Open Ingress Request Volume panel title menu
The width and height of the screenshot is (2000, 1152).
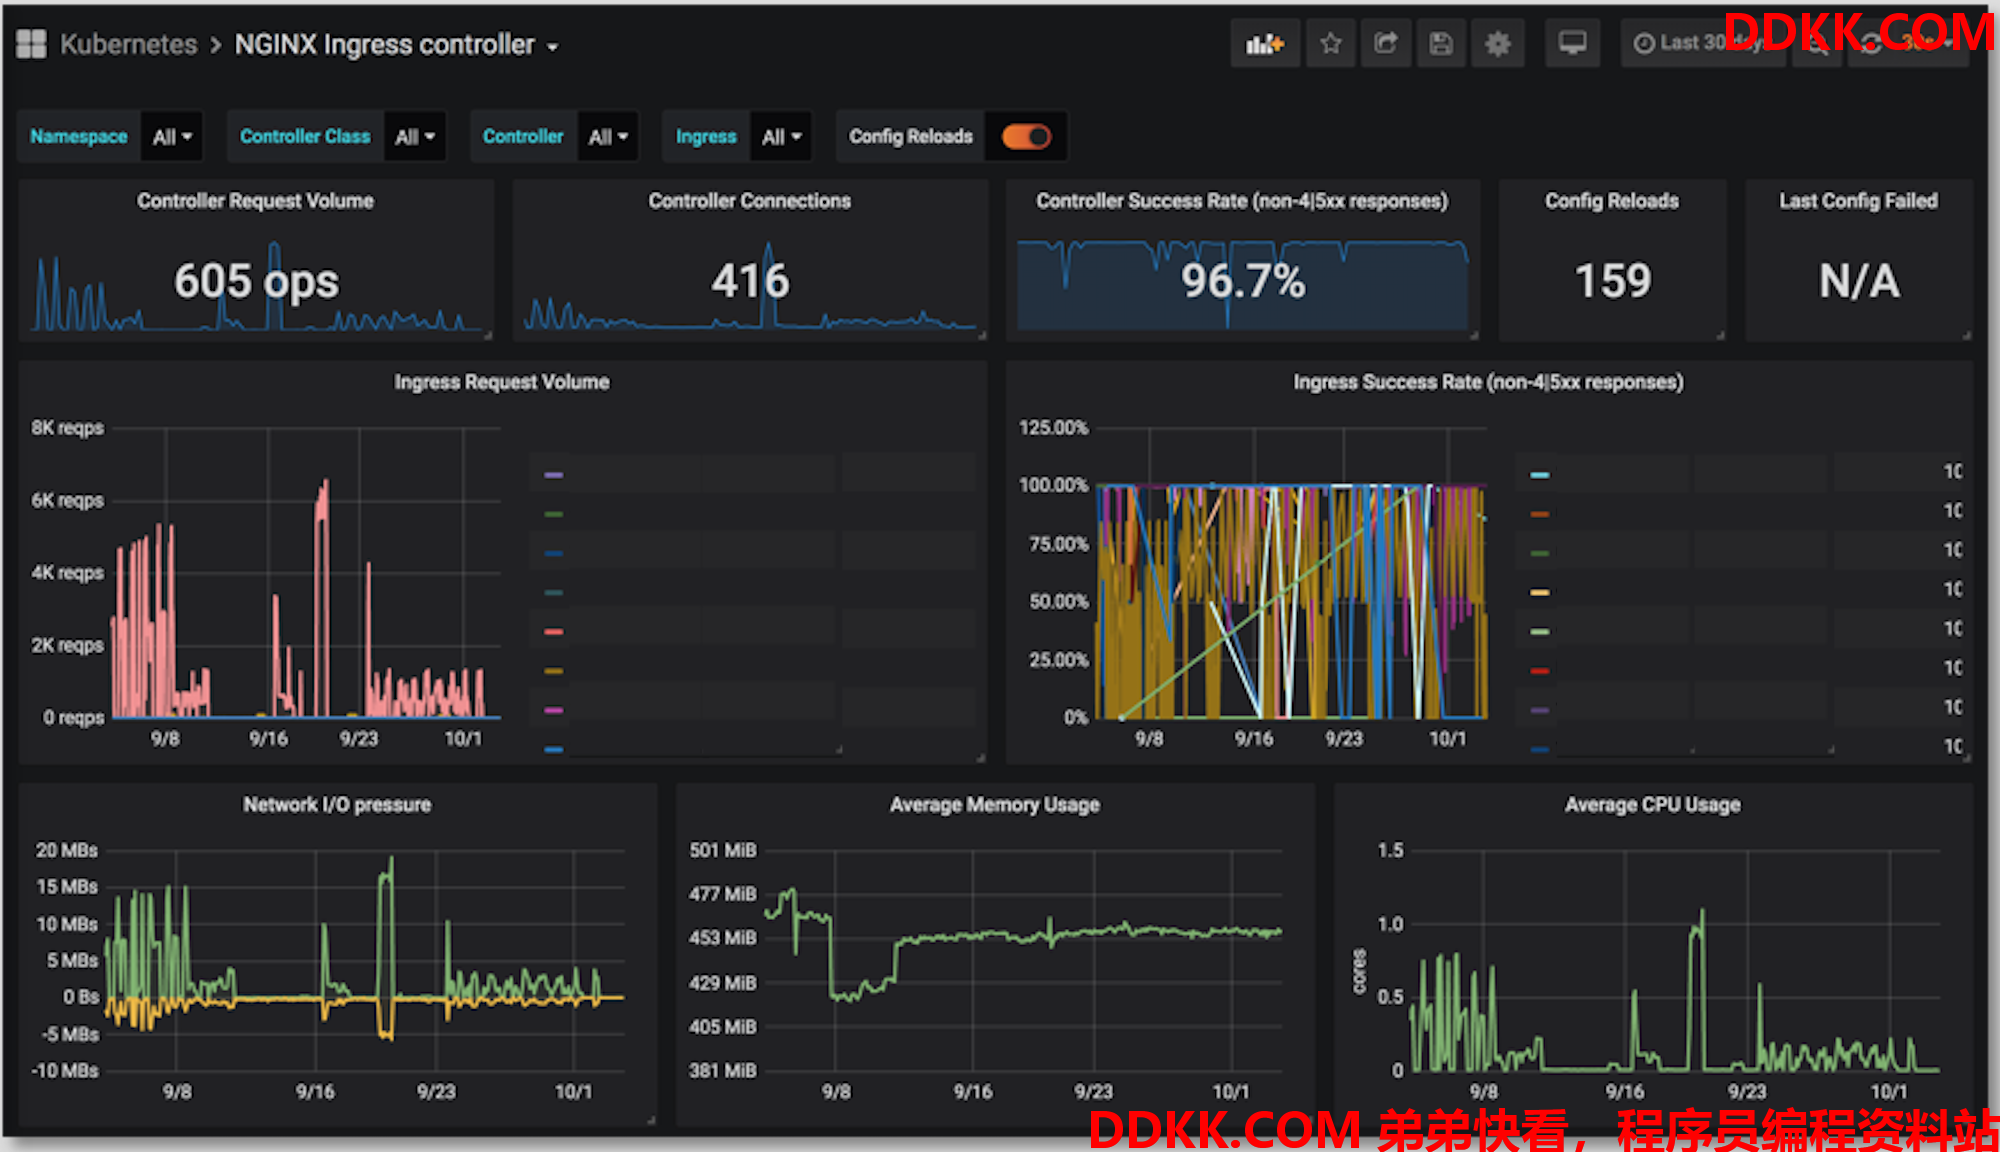coord(501,382)
